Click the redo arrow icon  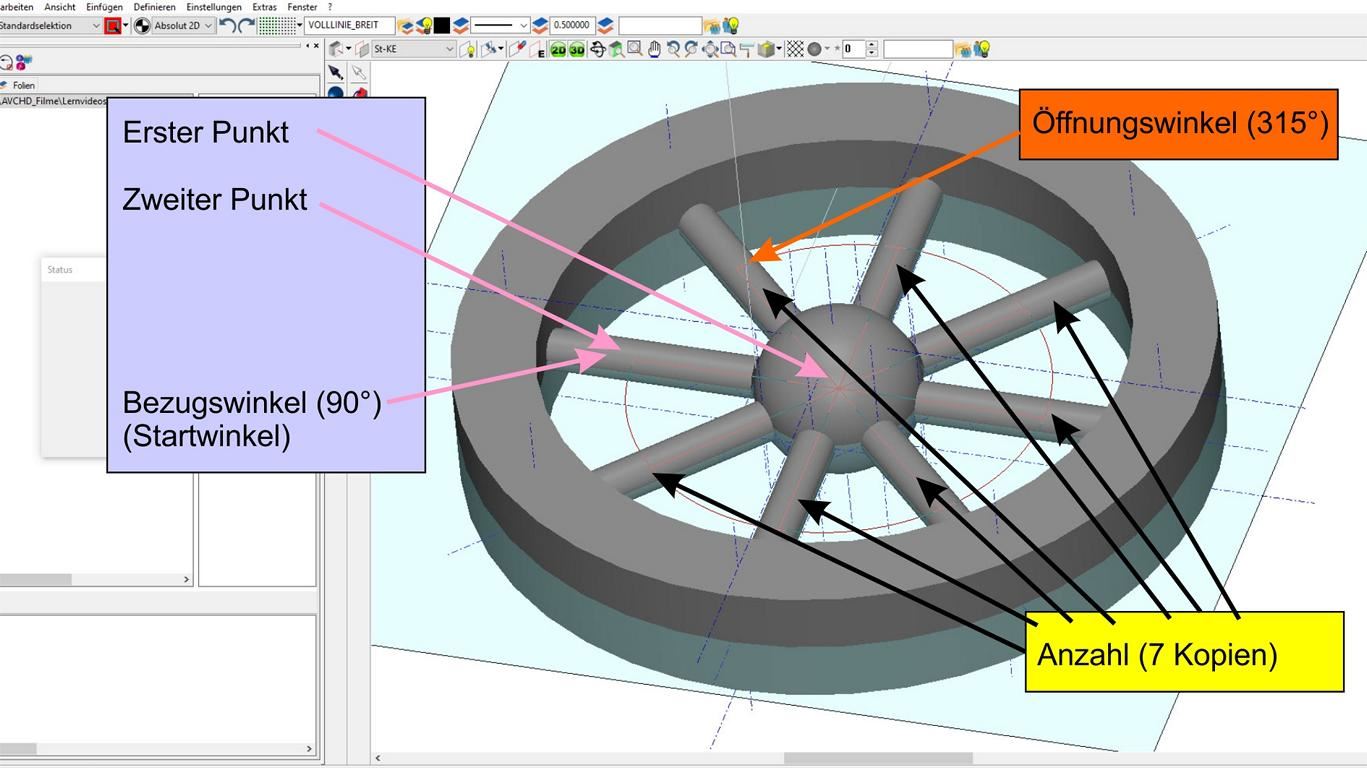(x=246, y=26)
